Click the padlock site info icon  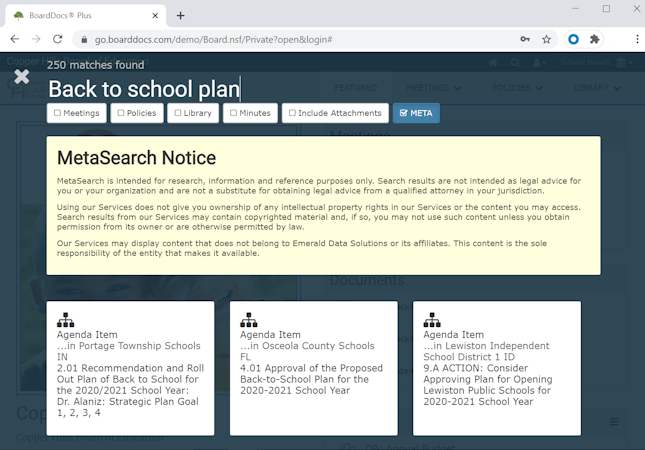84,39
